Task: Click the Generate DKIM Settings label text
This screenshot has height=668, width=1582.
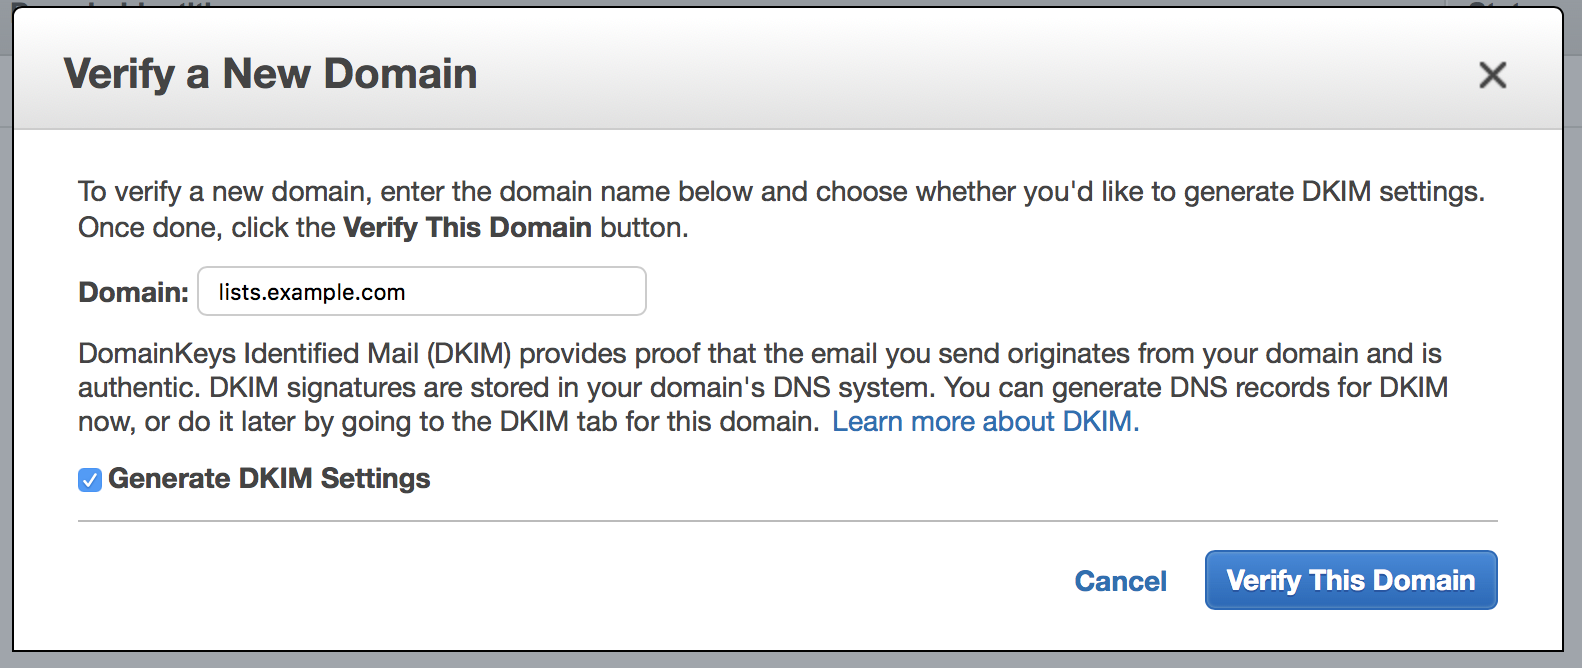Action: coord(269,479)
